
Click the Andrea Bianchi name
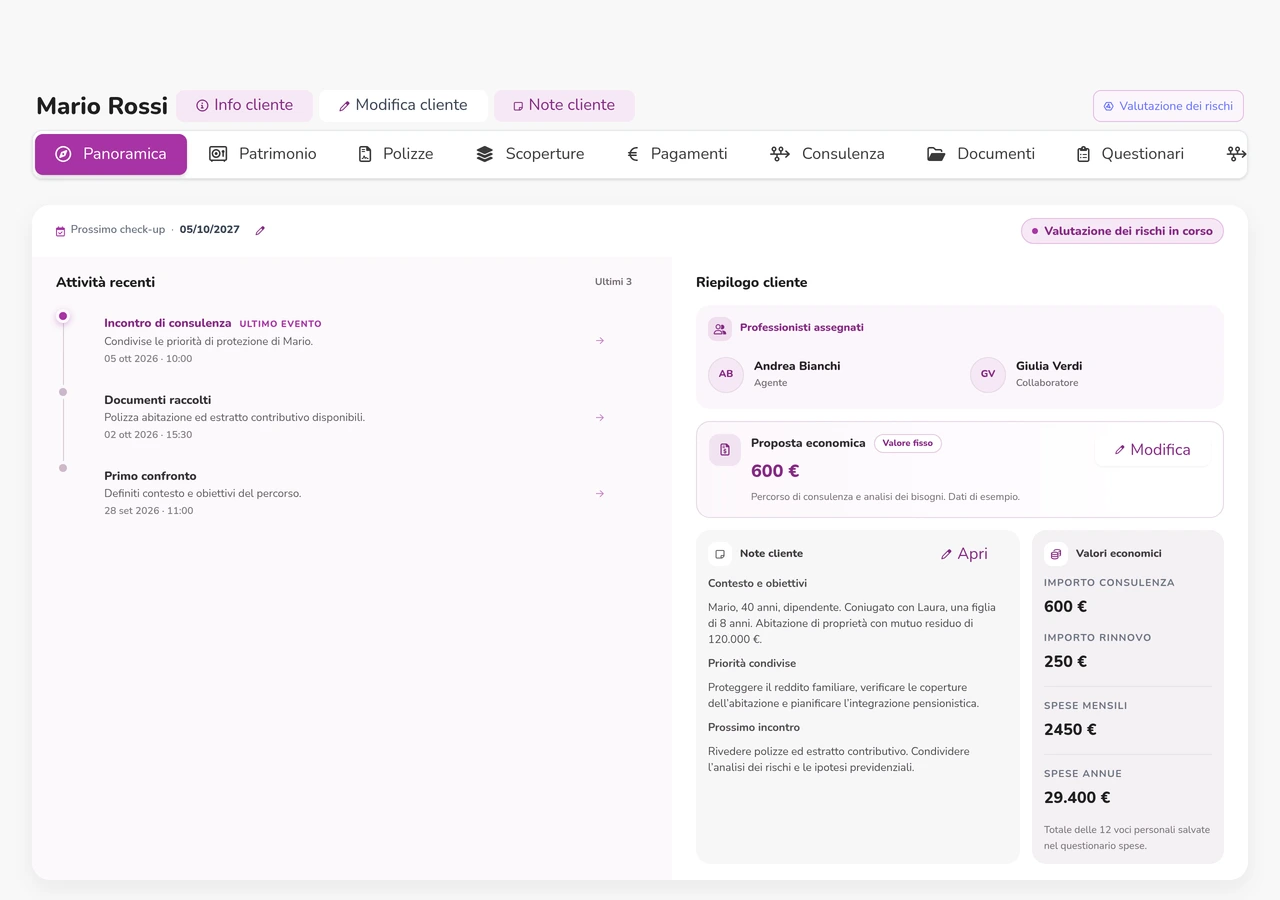(797, 366)
